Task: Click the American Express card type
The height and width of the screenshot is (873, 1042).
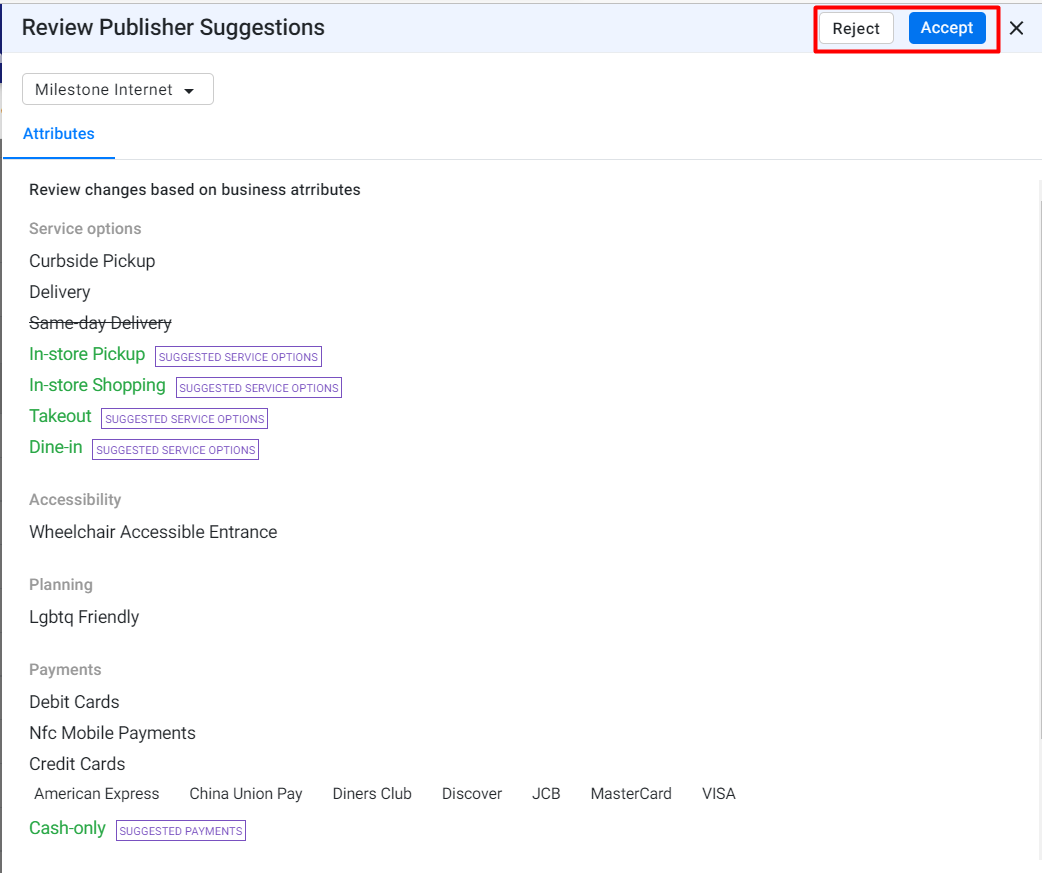Action: click(97, 793)
